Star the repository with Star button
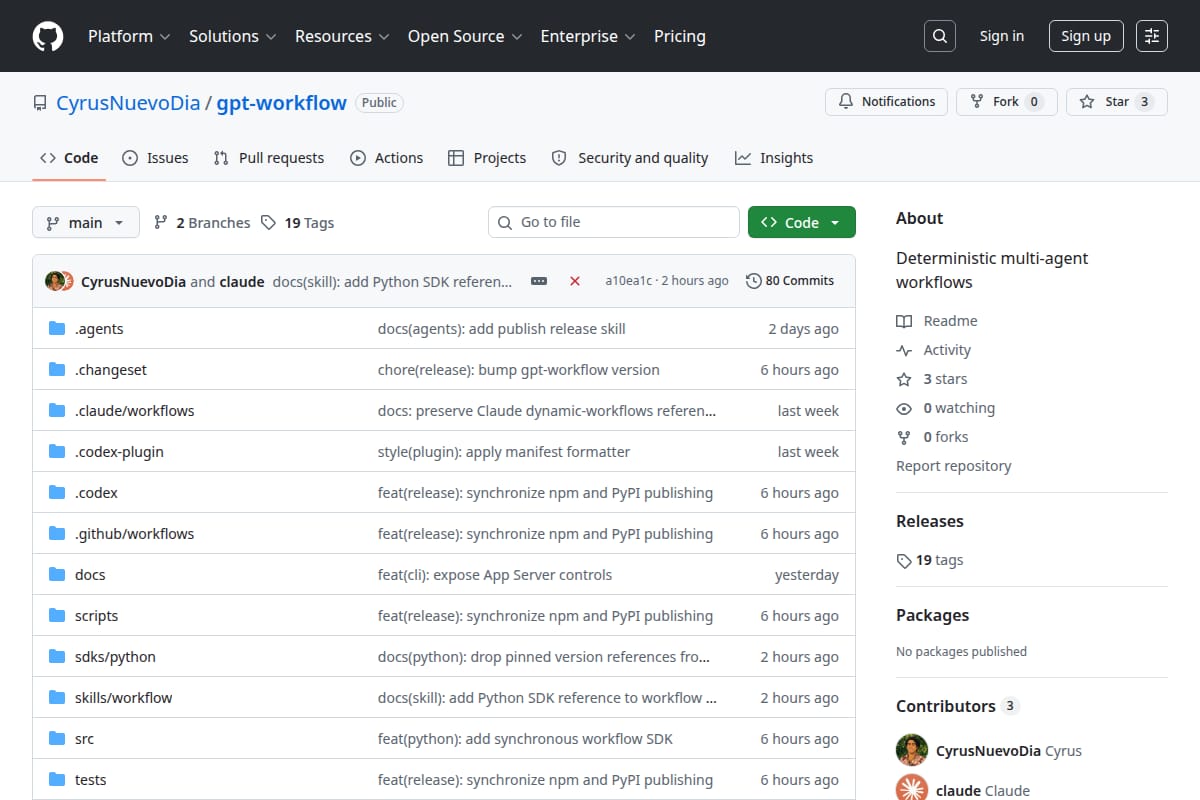1200x800 pixels. click(1117, 102)
